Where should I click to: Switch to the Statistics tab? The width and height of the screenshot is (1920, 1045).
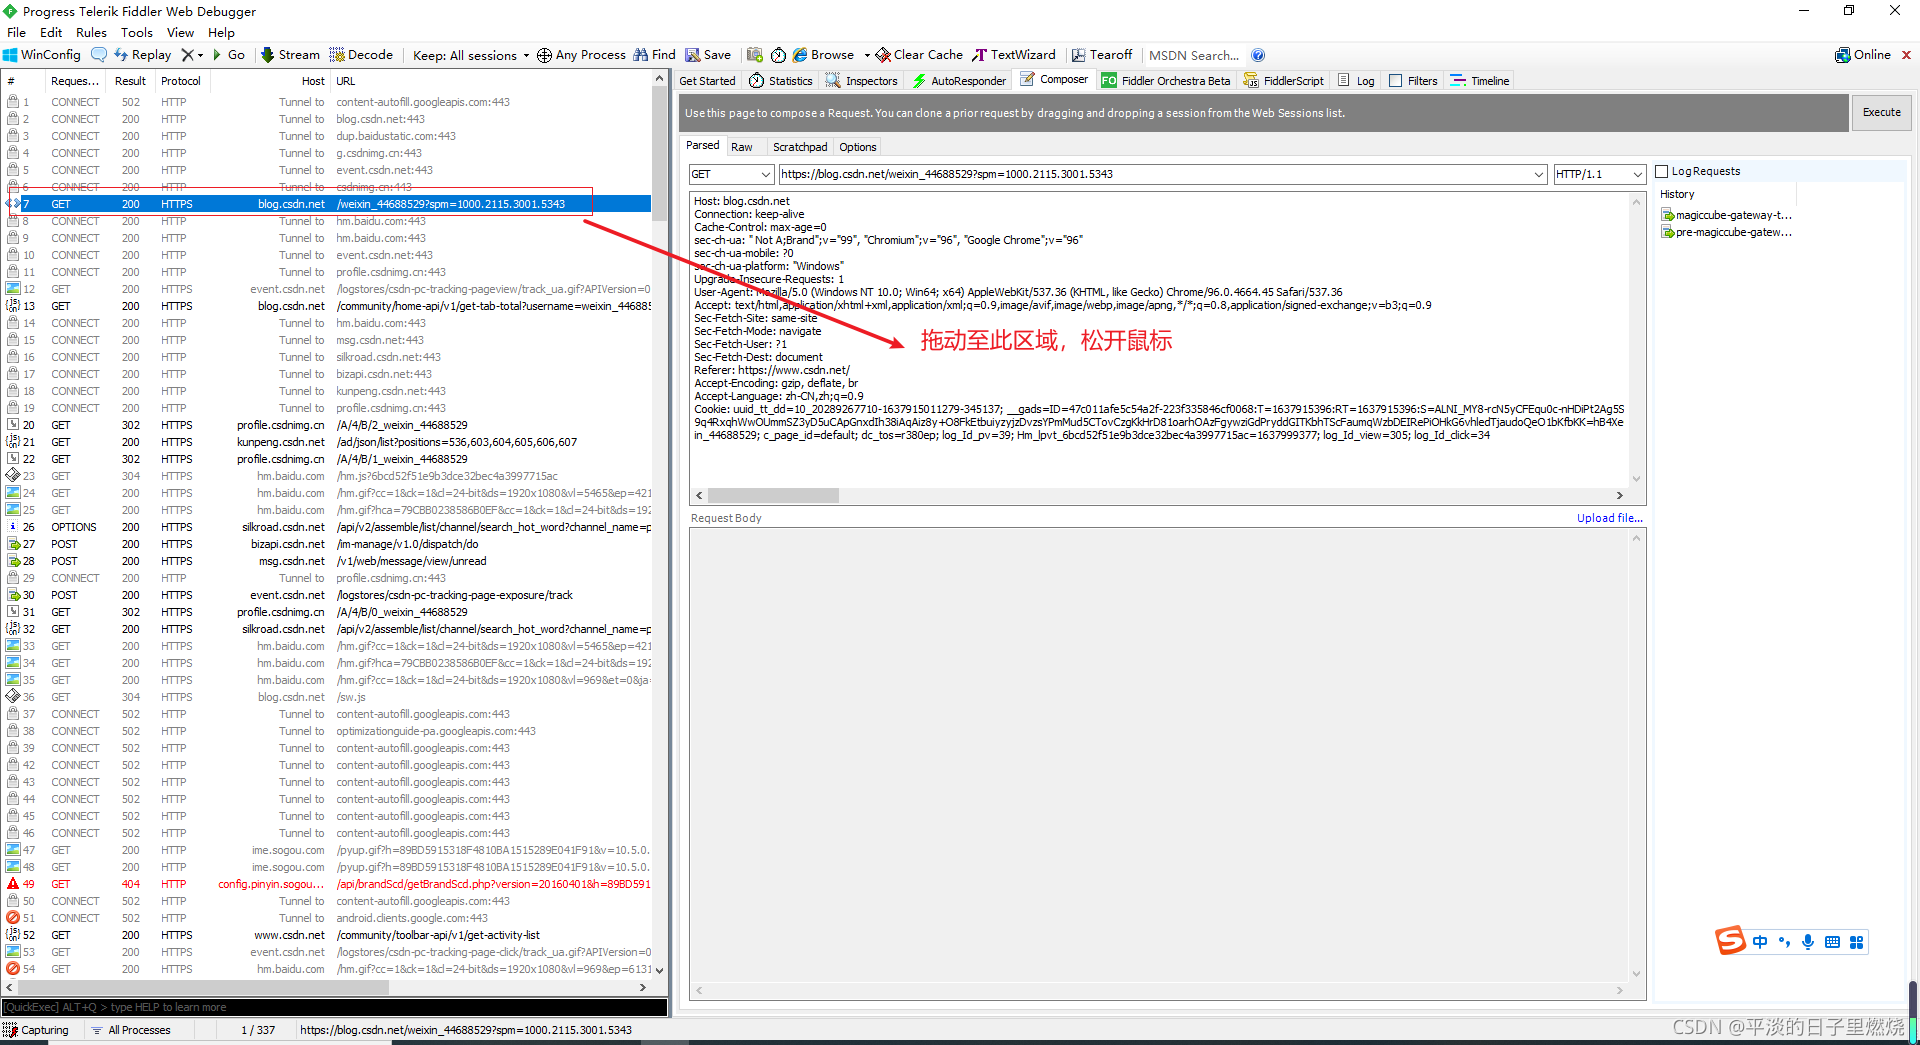(x=781, y=81)
